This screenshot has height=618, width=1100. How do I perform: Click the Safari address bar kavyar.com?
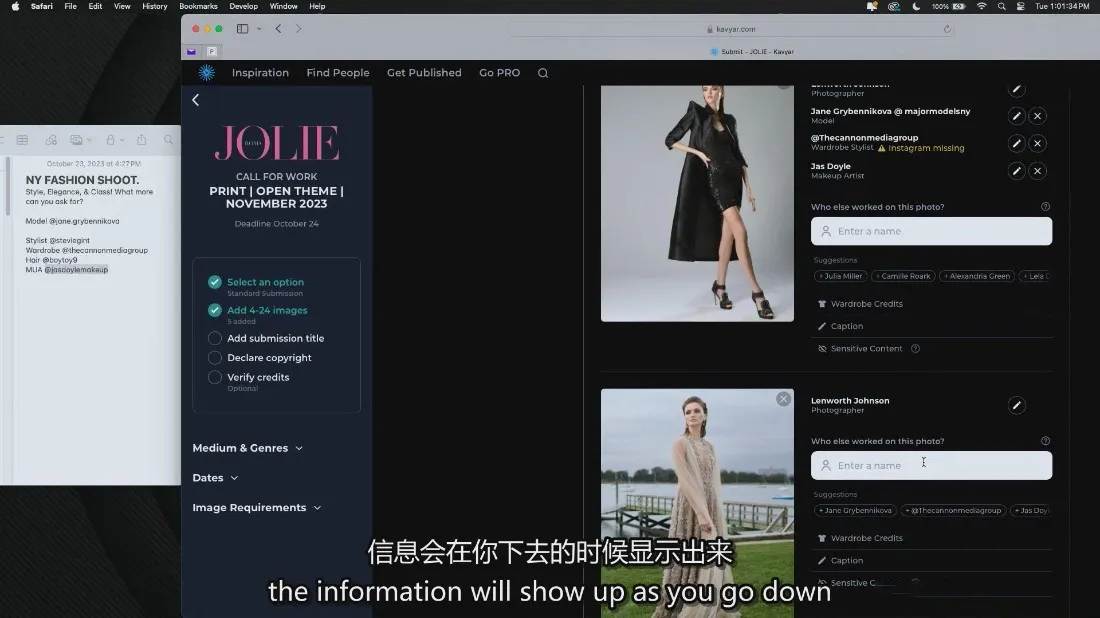731,29
